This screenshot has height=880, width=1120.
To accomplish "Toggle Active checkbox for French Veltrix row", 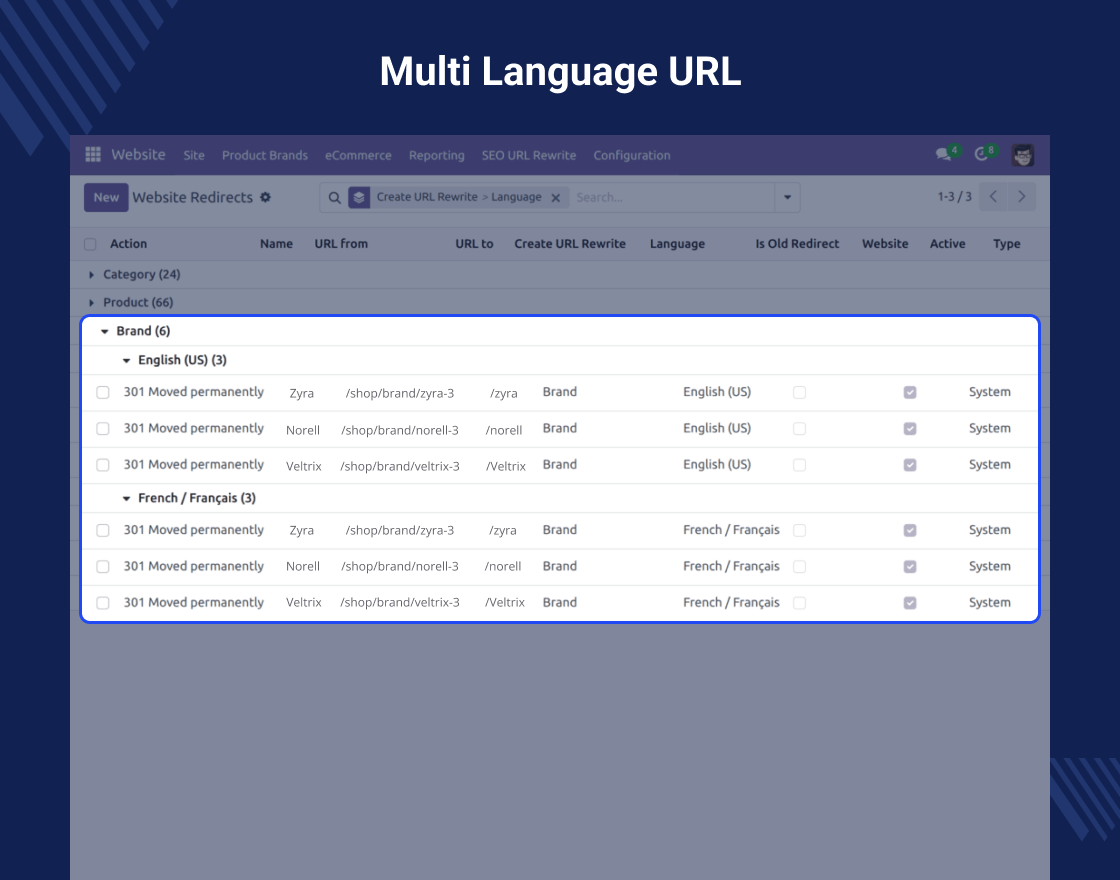I will tap(910, 603).
